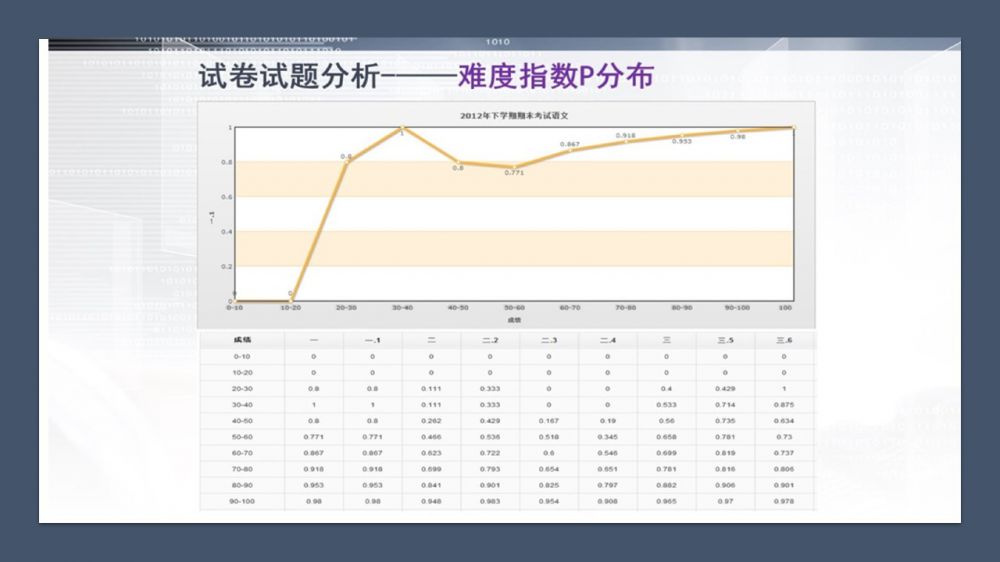The image size is (1000, 562).
Task: Click the 0.983 cell in the 90-100 row
Action: 490,501
